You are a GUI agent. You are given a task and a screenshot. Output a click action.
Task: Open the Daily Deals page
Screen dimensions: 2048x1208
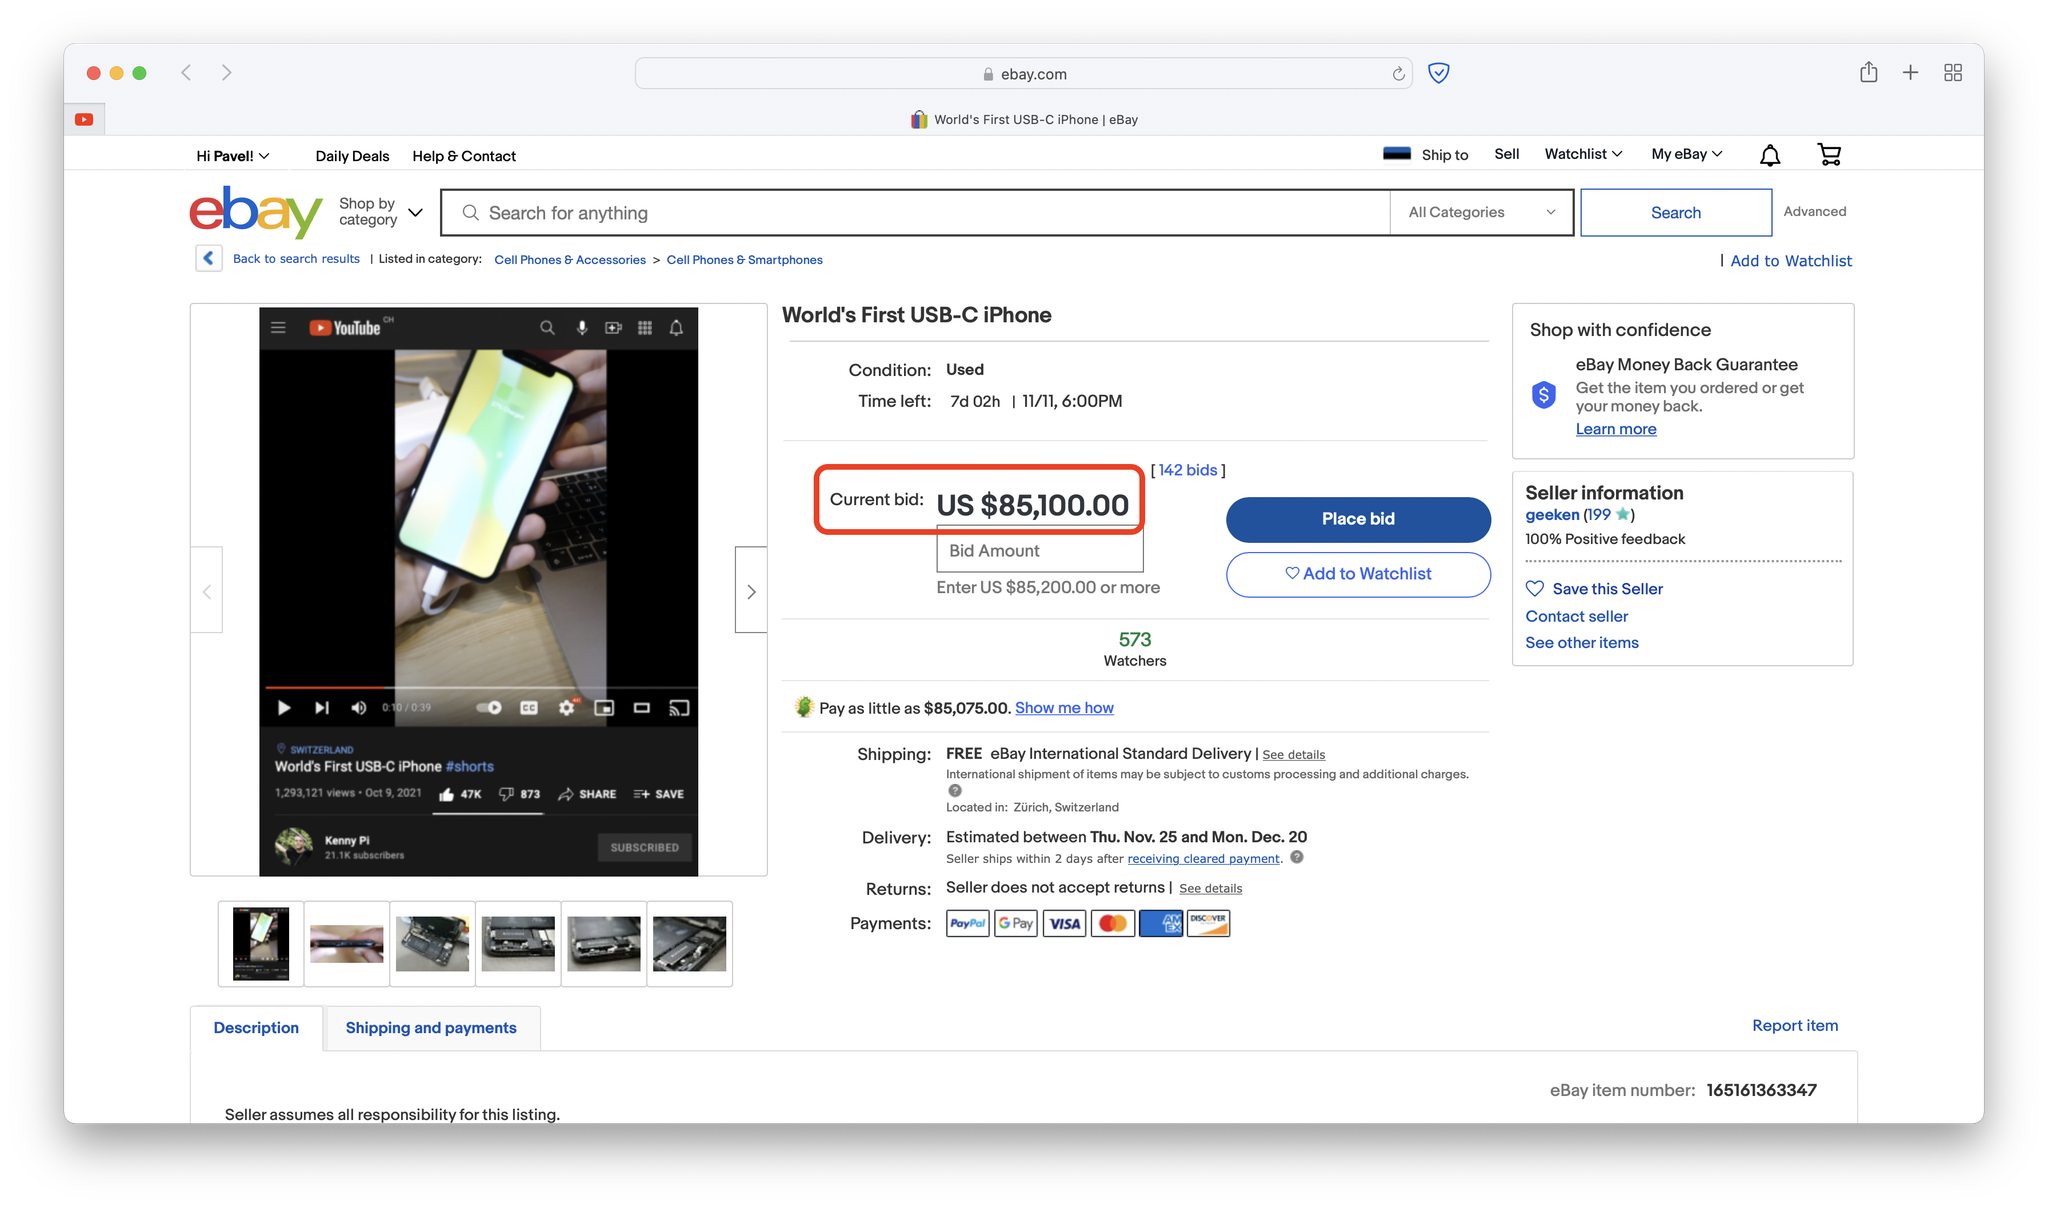(352, 156)
